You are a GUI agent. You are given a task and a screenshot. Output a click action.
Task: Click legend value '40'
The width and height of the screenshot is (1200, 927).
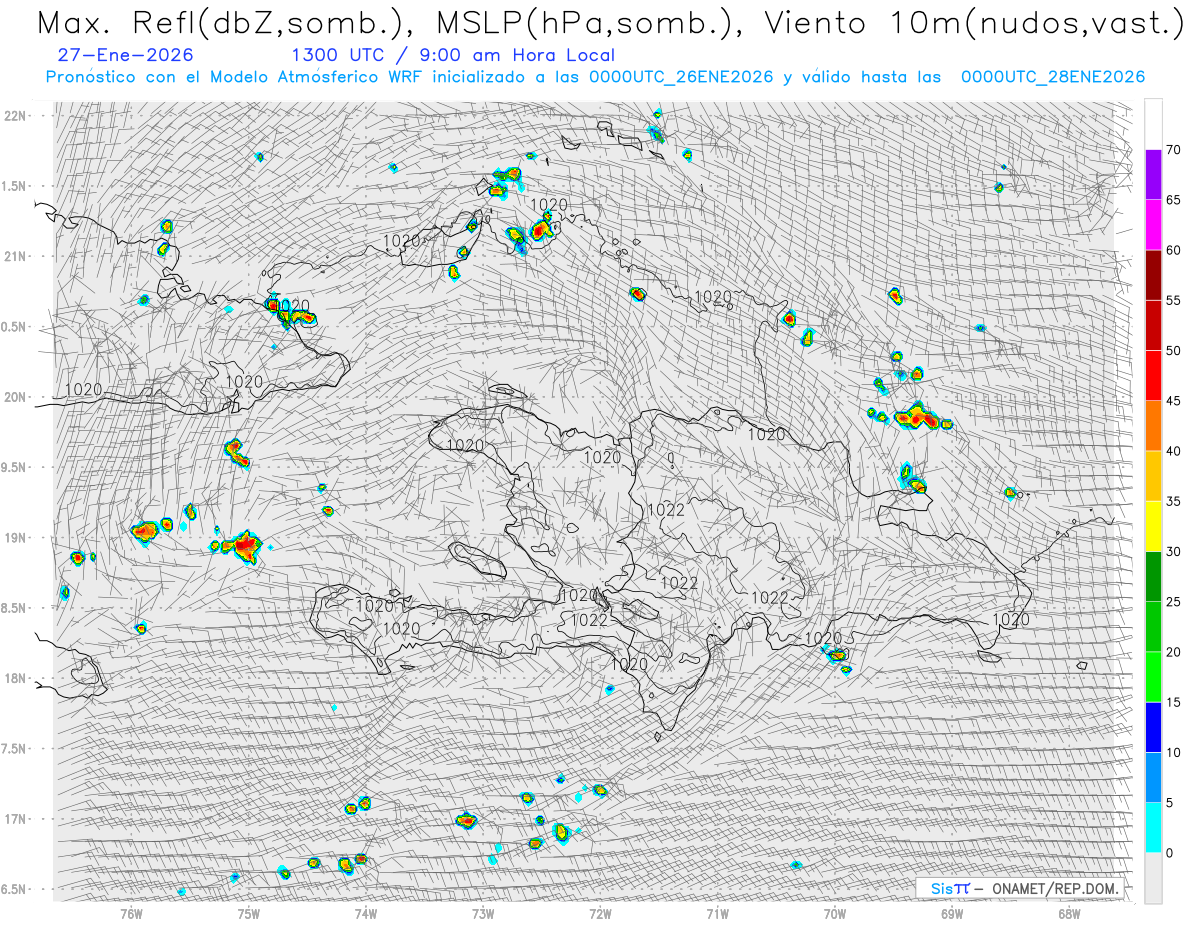[1173, 451]
